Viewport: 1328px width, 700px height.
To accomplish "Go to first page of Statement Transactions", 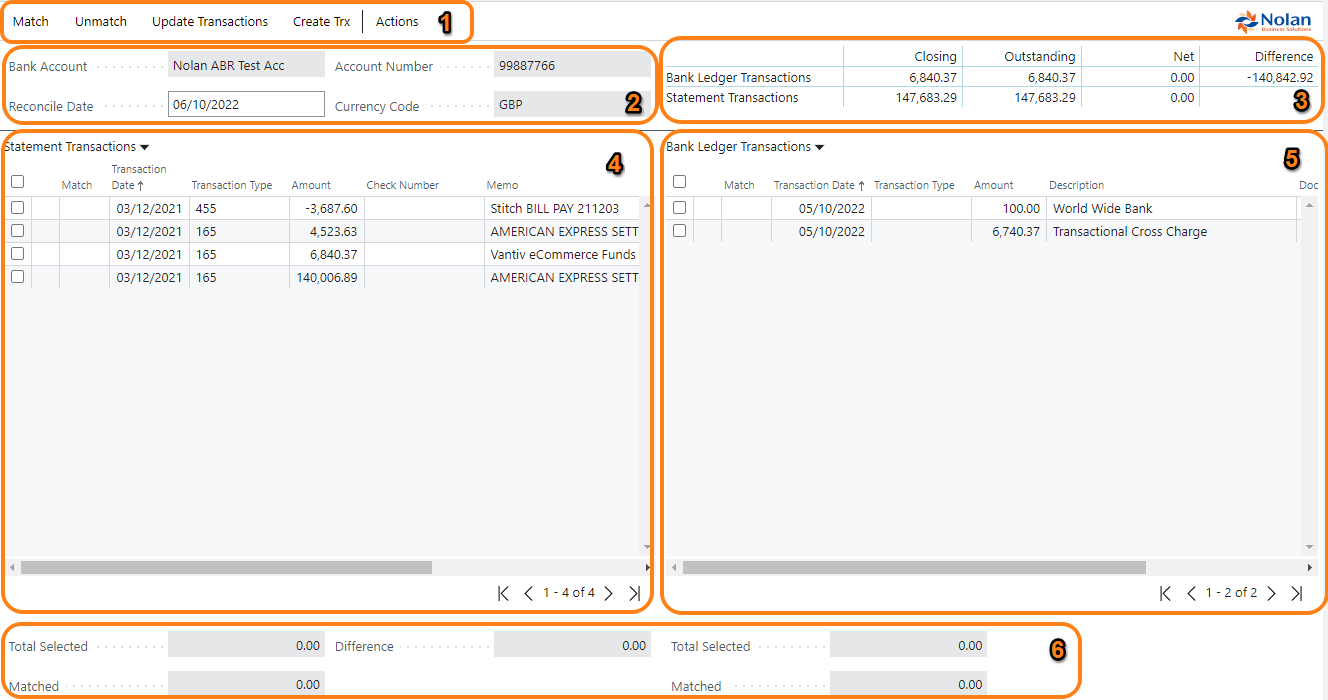I will click(503, 593).
